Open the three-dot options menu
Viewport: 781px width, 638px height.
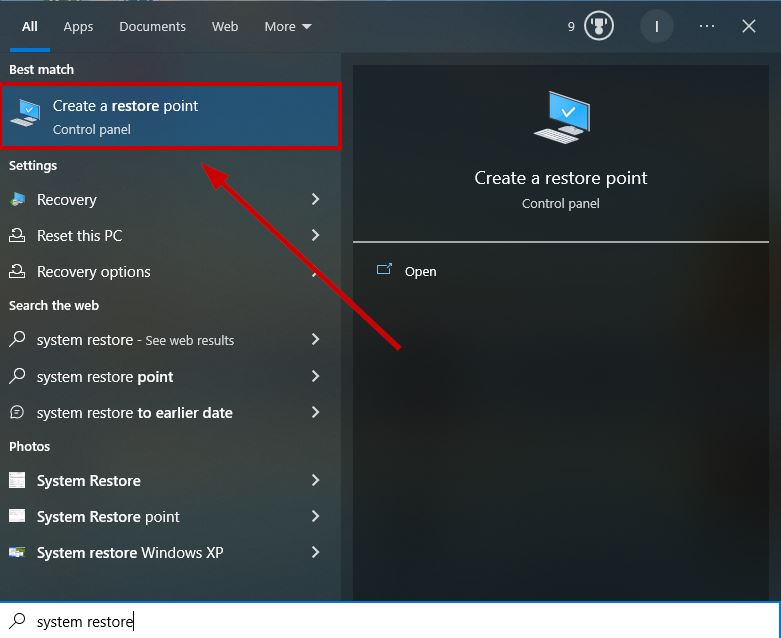pos(707,26)
